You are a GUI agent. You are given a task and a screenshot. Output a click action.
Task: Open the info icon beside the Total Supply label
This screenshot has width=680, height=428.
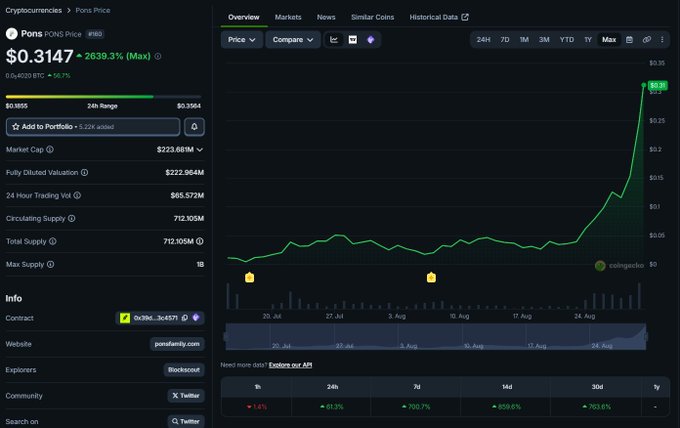(52, 242)
